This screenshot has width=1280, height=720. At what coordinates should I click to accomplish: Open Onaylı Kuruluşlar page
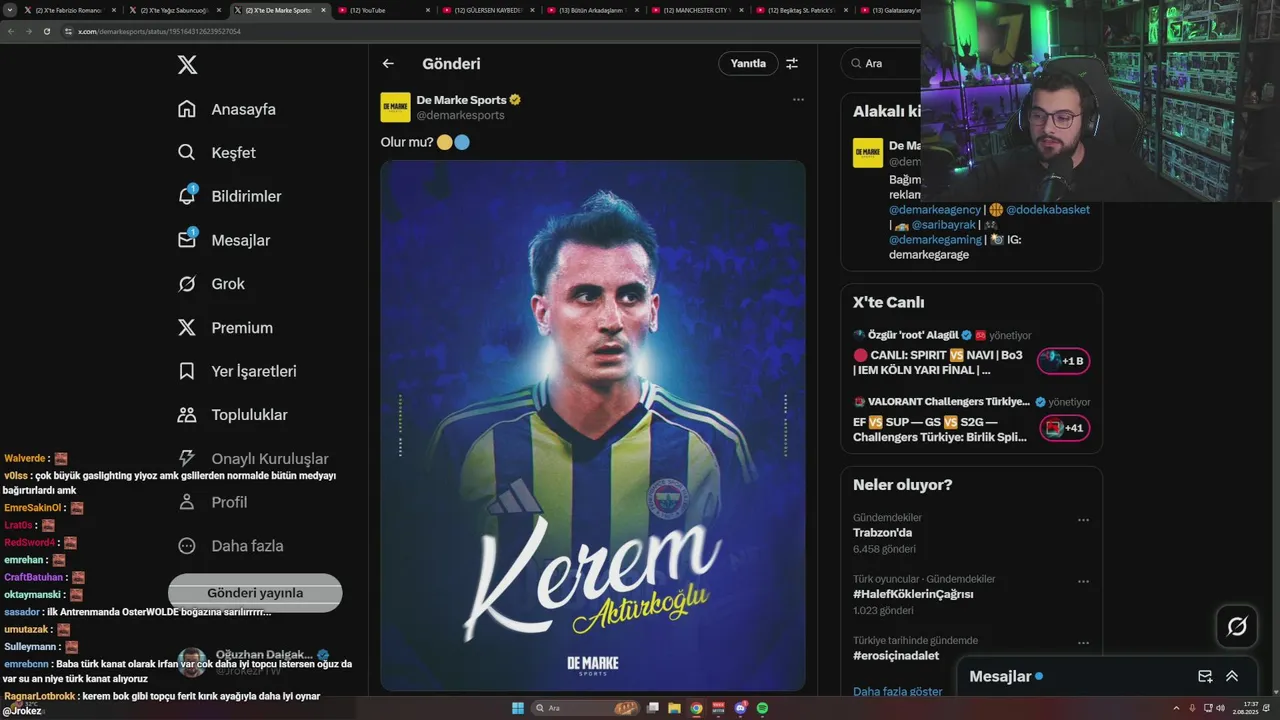253,459
